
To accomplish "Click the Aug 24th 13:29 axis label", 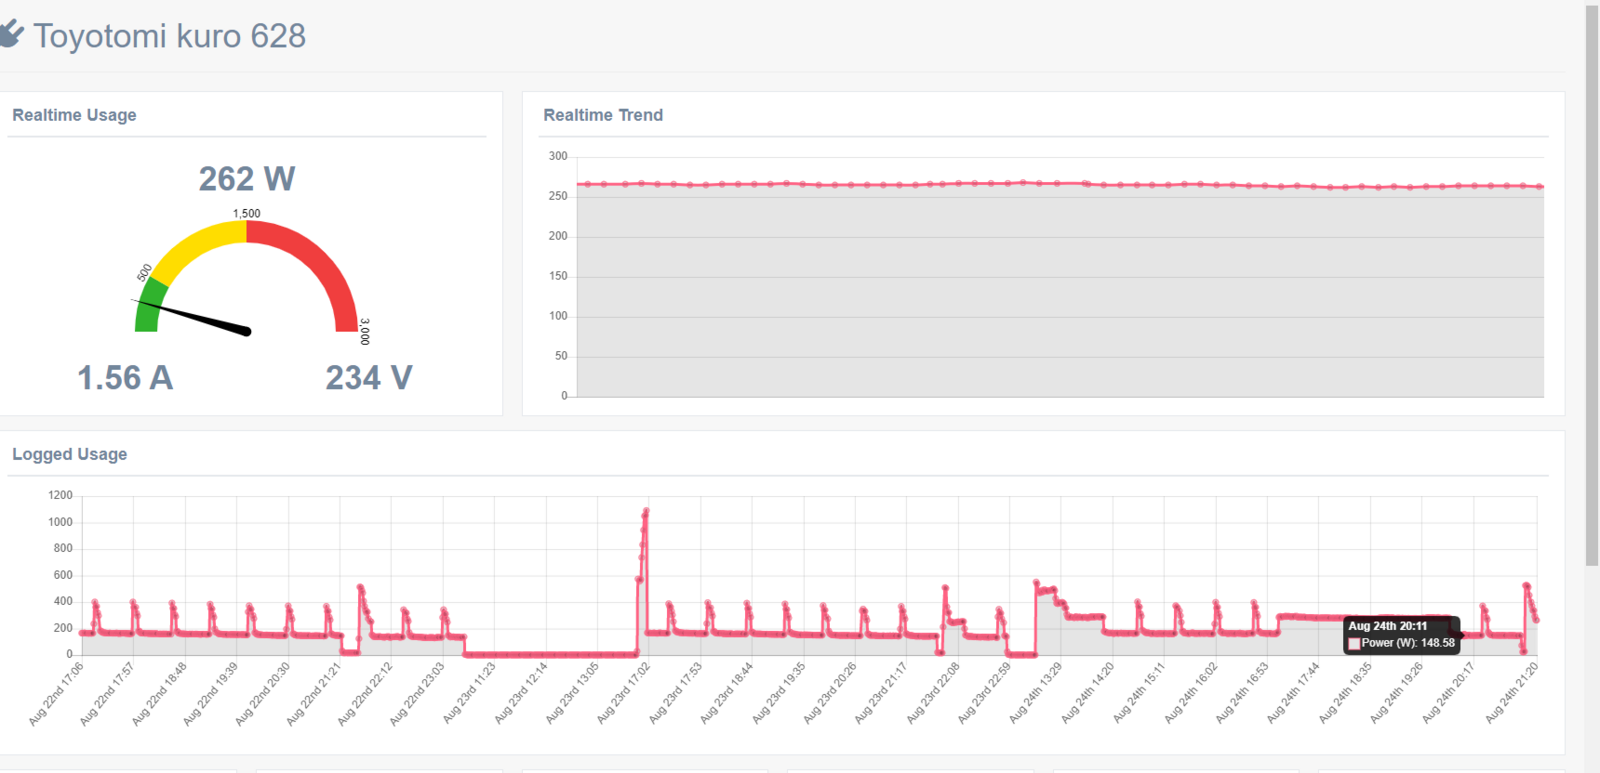I will pos(1035,693).
